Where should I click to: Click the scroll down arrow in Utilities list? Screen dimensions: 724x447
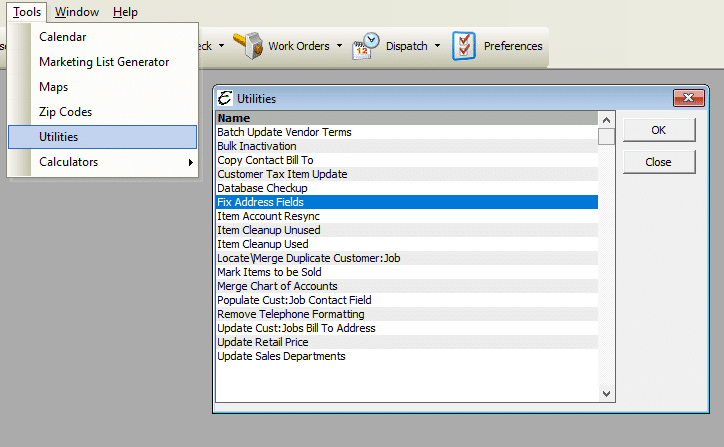606,393
